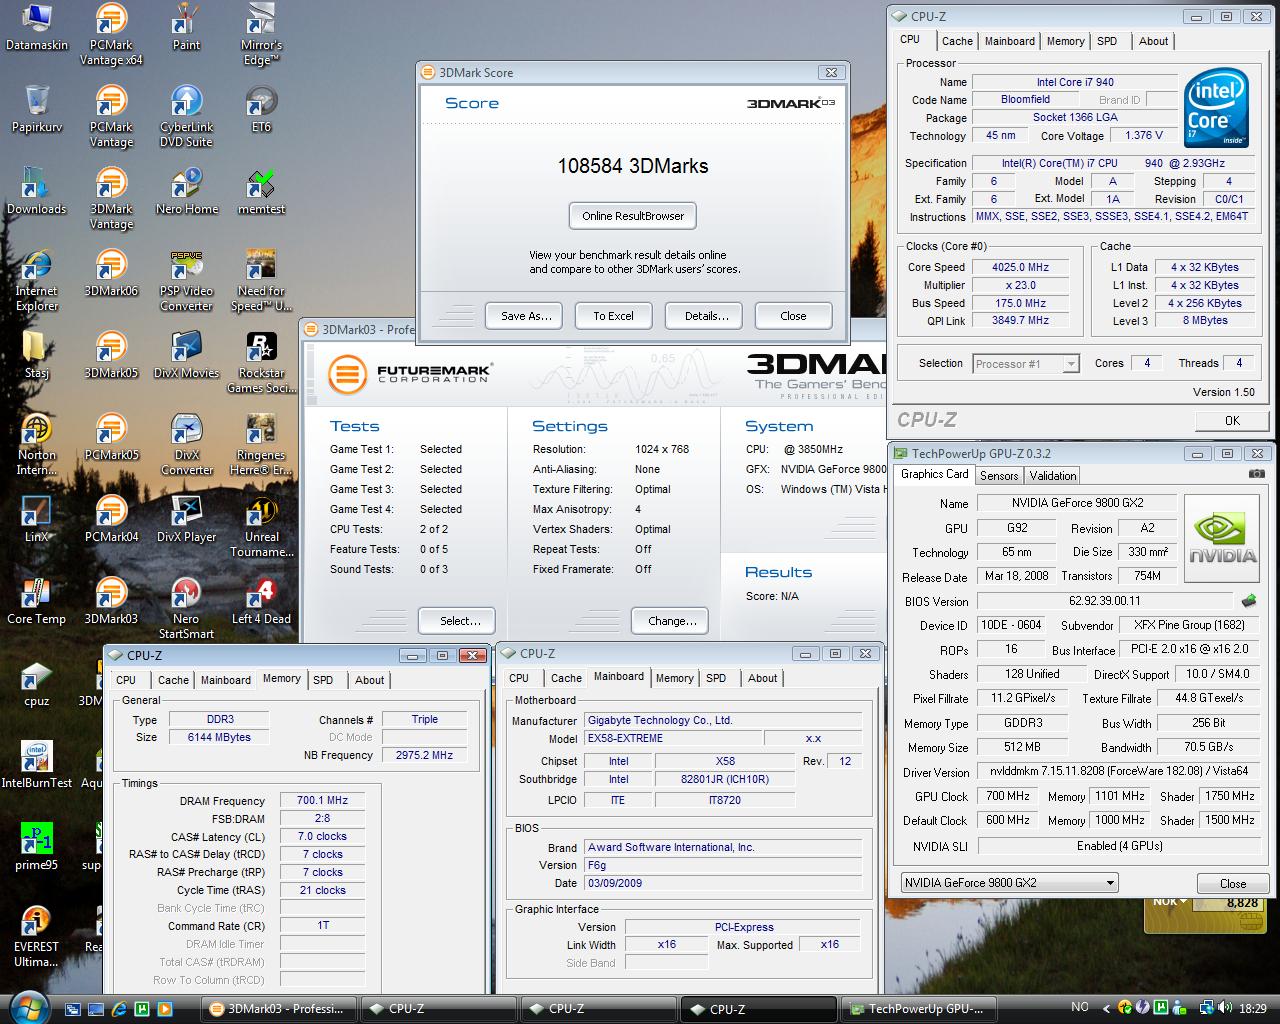Screen dimensions: 1280x1024
Task: Open PCMark04 desktop shortcut
Action: tap(111, 519)
